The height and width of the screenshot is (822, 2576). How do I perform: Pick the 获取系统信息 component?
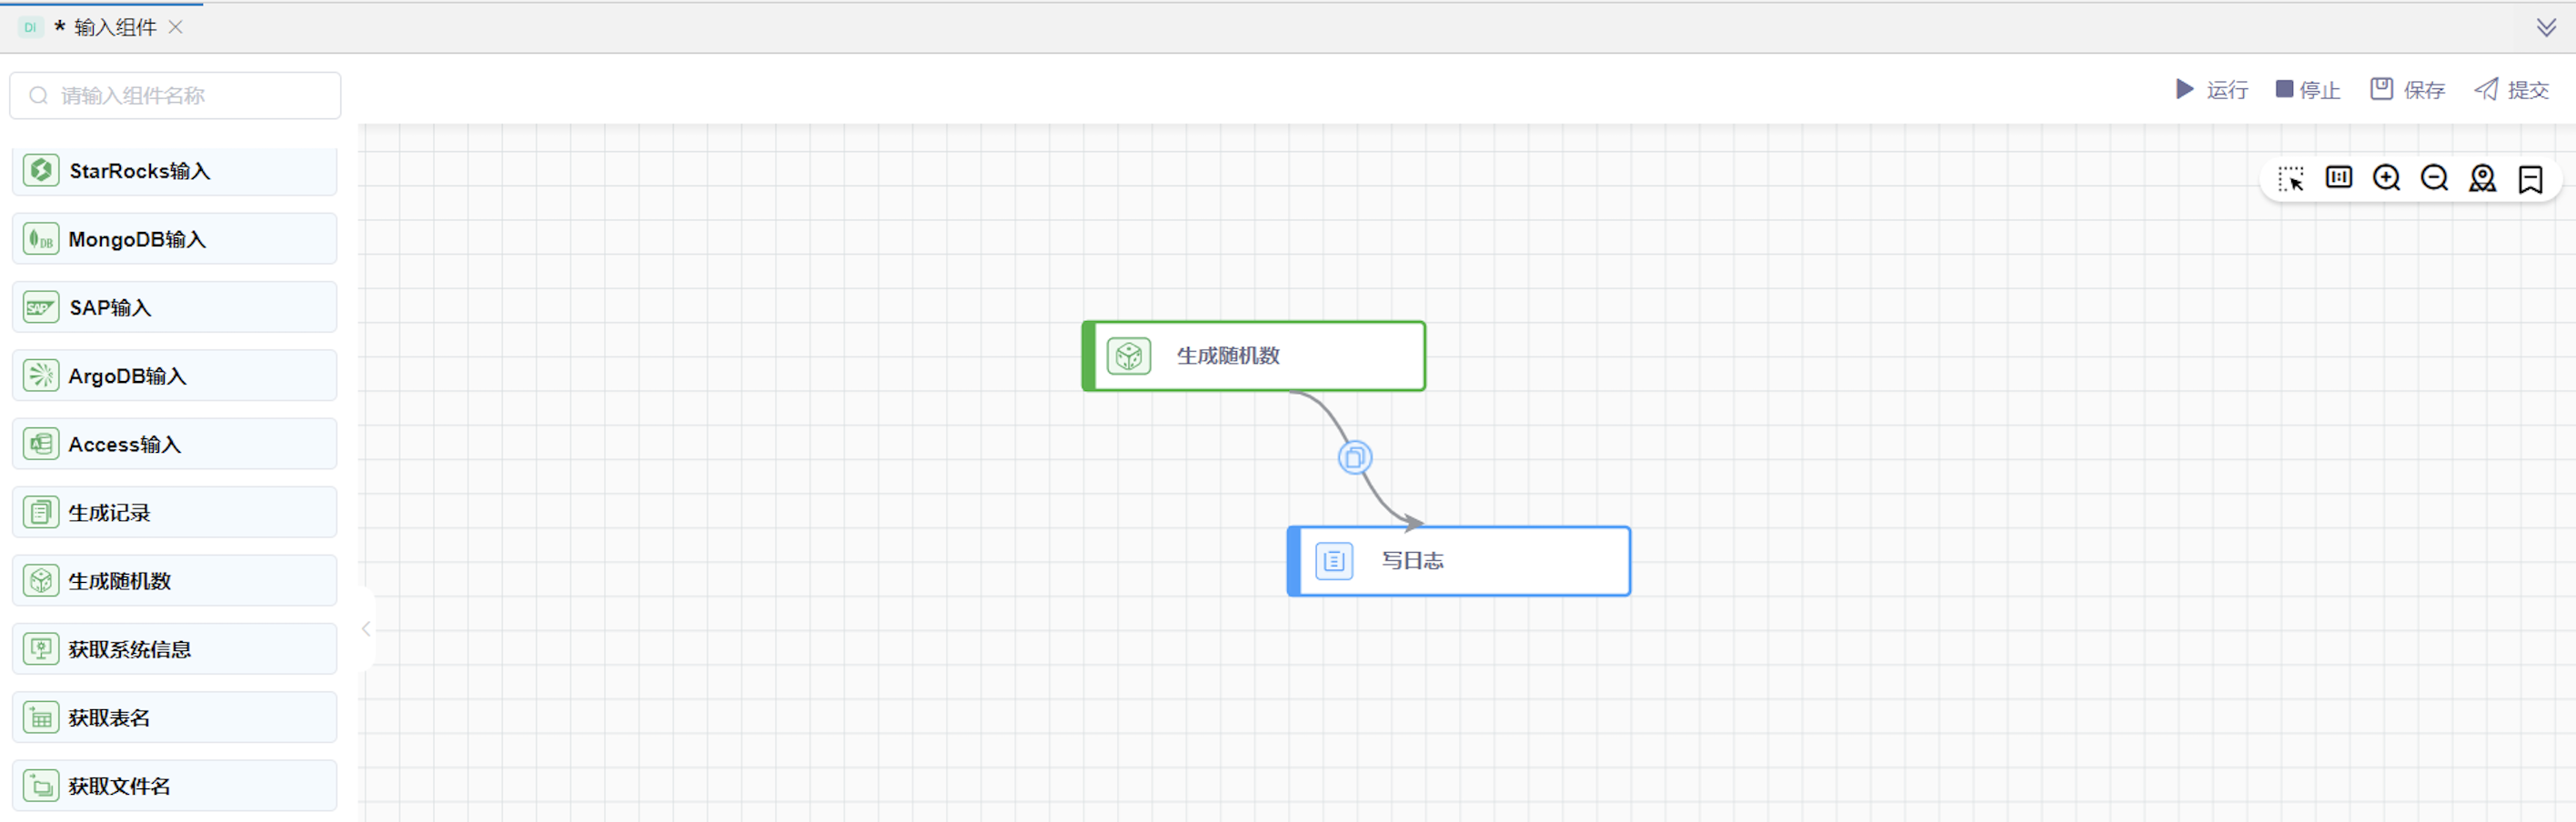(x=174, y=649)
